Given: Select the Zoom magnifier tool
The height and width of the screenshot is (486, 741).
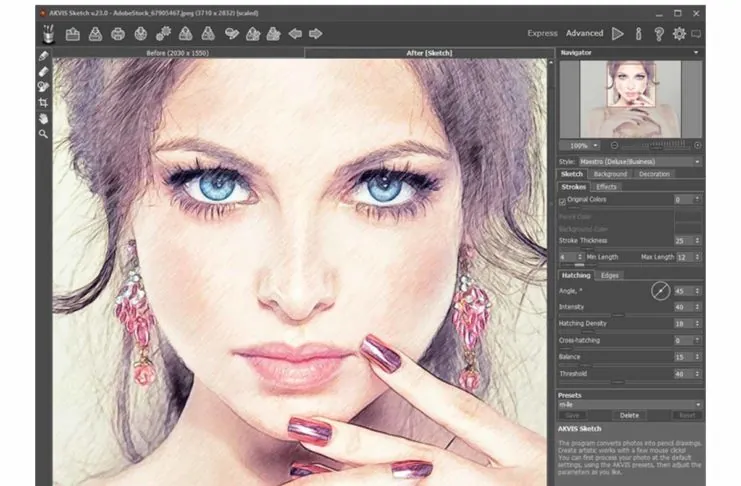Looking at the screenshot, I should pyautogui.click(x=43, y=133).
